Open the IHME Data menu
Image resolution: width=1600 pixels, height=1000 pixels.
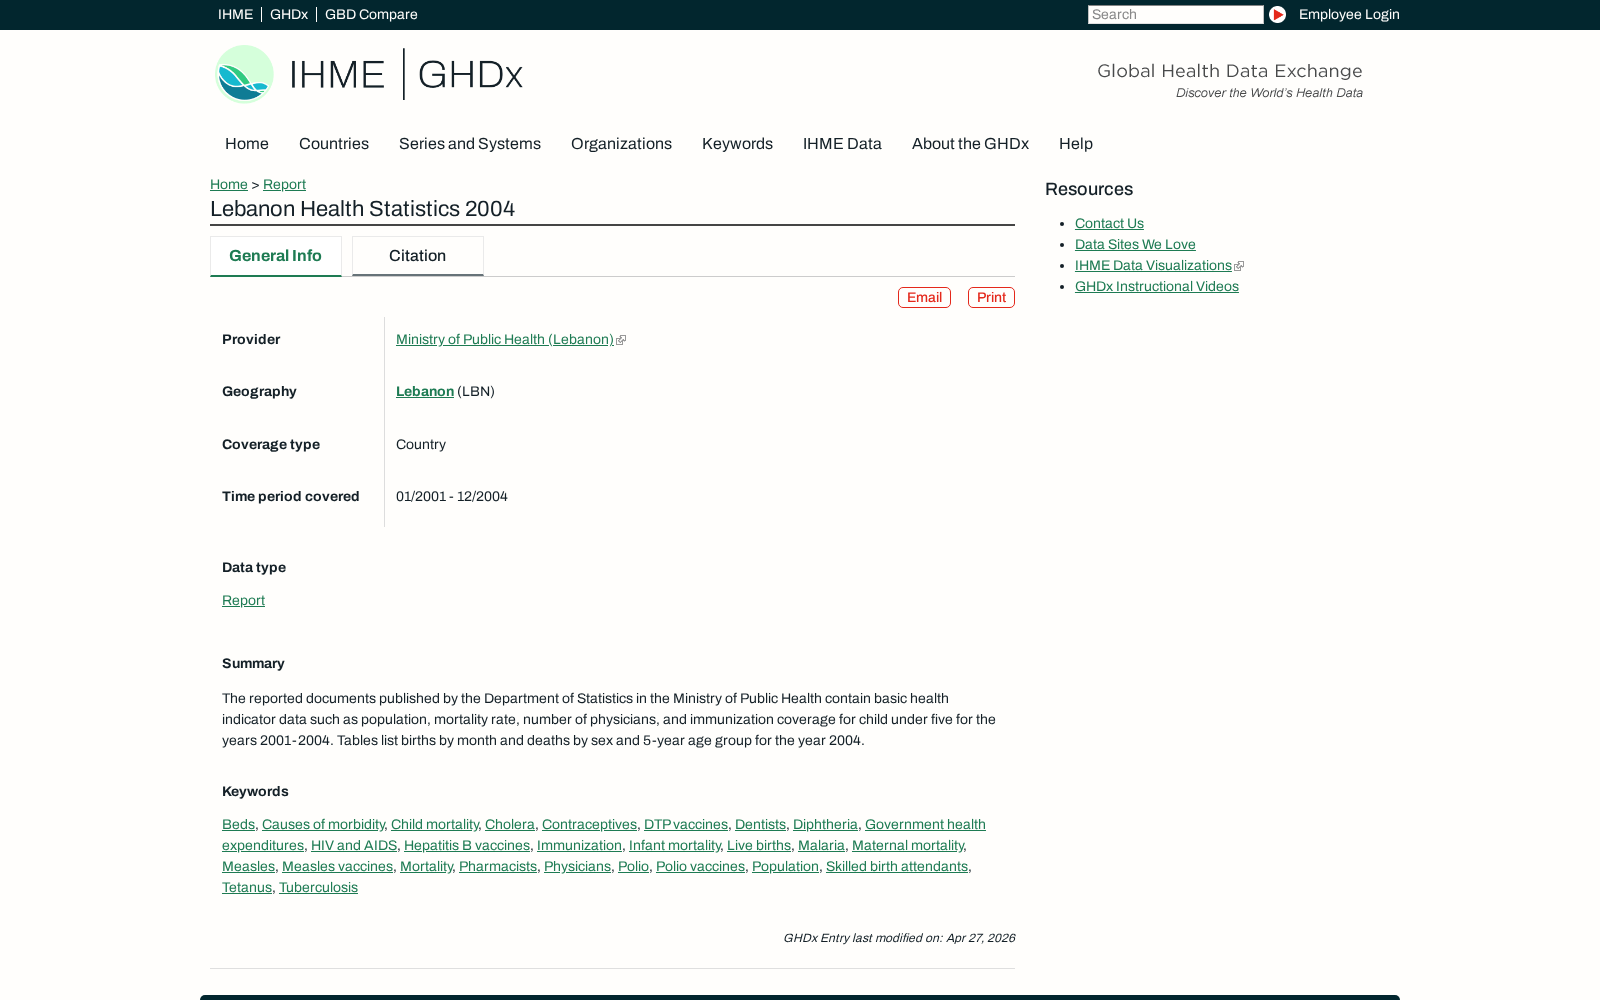coord(842,144)
